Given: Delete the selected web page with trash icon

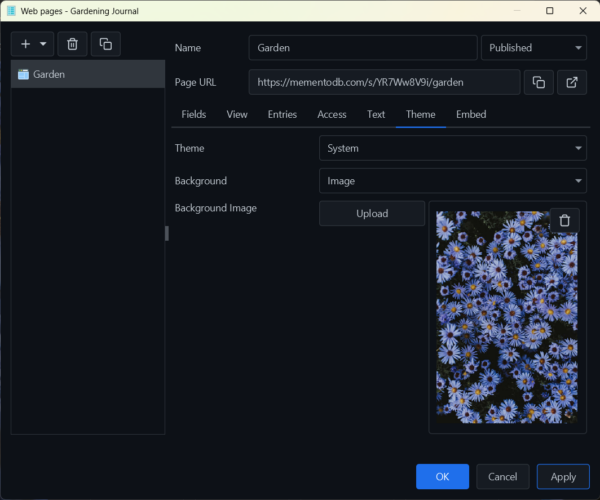Looking at the screenshot, I should [71, 44].
